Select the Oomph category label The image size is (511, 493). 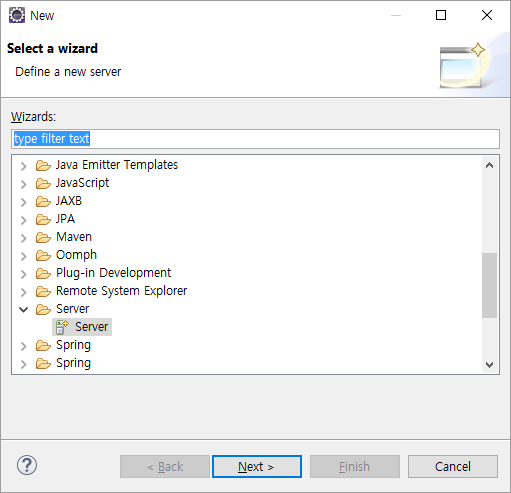[76, 255]
